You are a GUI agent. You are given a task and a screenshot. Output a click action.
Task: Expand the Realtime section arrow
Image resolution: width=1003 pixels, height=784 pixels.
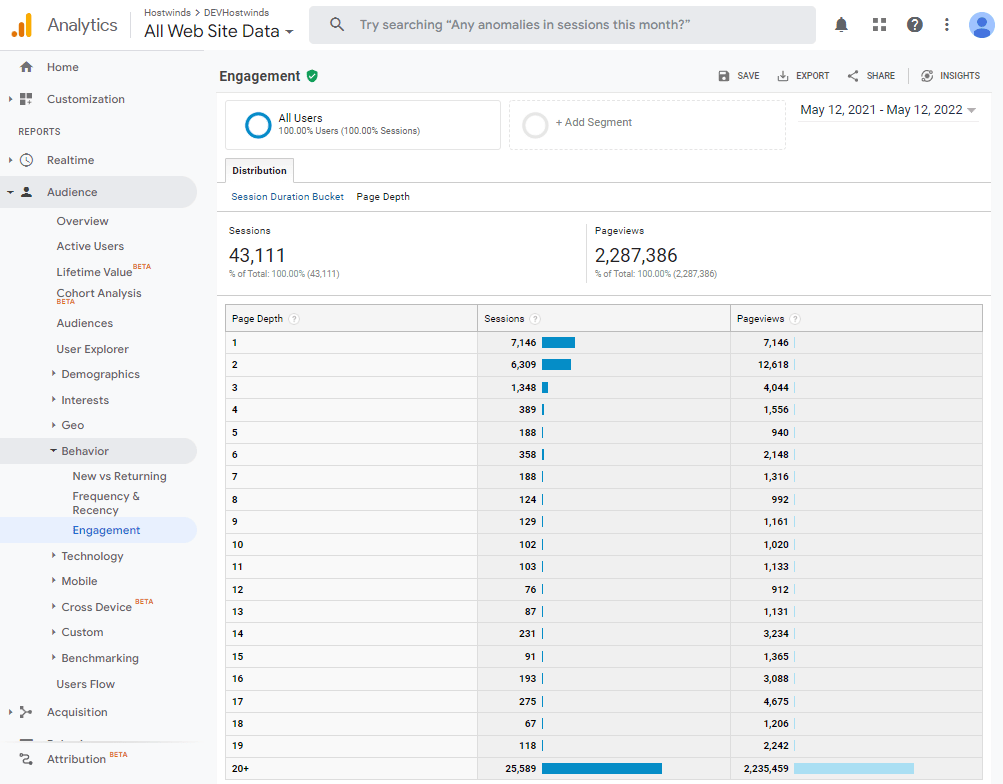(10, 160)
